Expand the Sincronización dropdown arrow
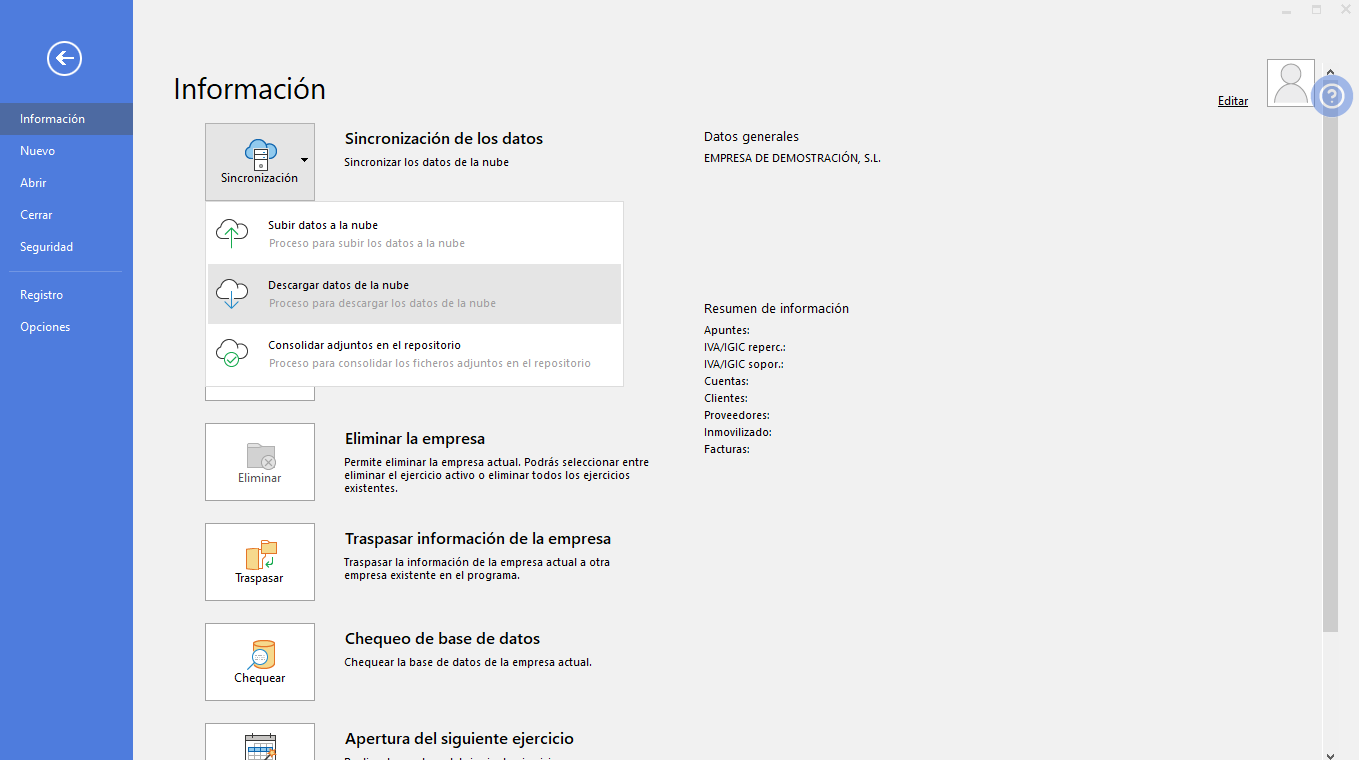 click(304, 160)
